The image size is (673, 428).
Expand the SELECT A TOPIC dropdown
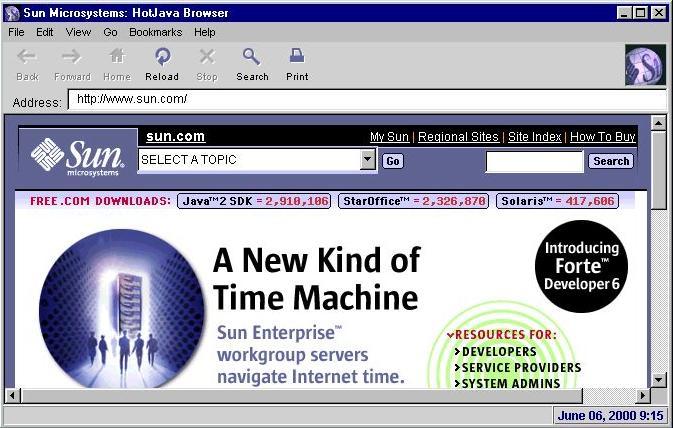[x=367, y=160]
